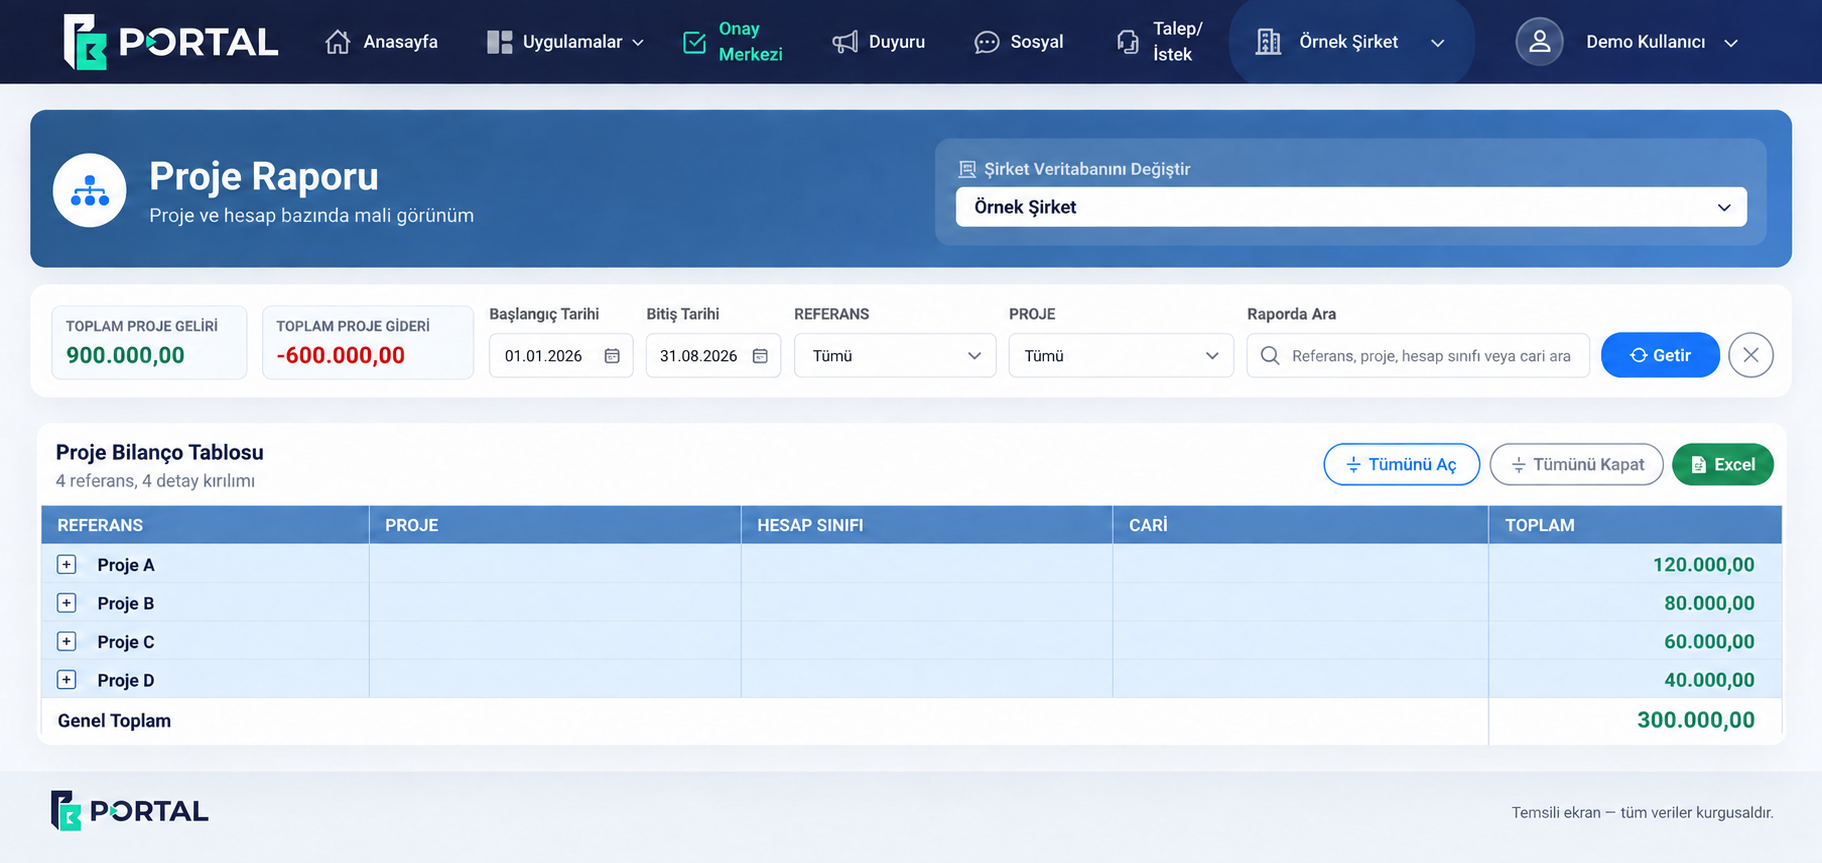This screenshot has height=863, width=1822.
Task: Expand the Proje C row
Action: click(67, 641)
